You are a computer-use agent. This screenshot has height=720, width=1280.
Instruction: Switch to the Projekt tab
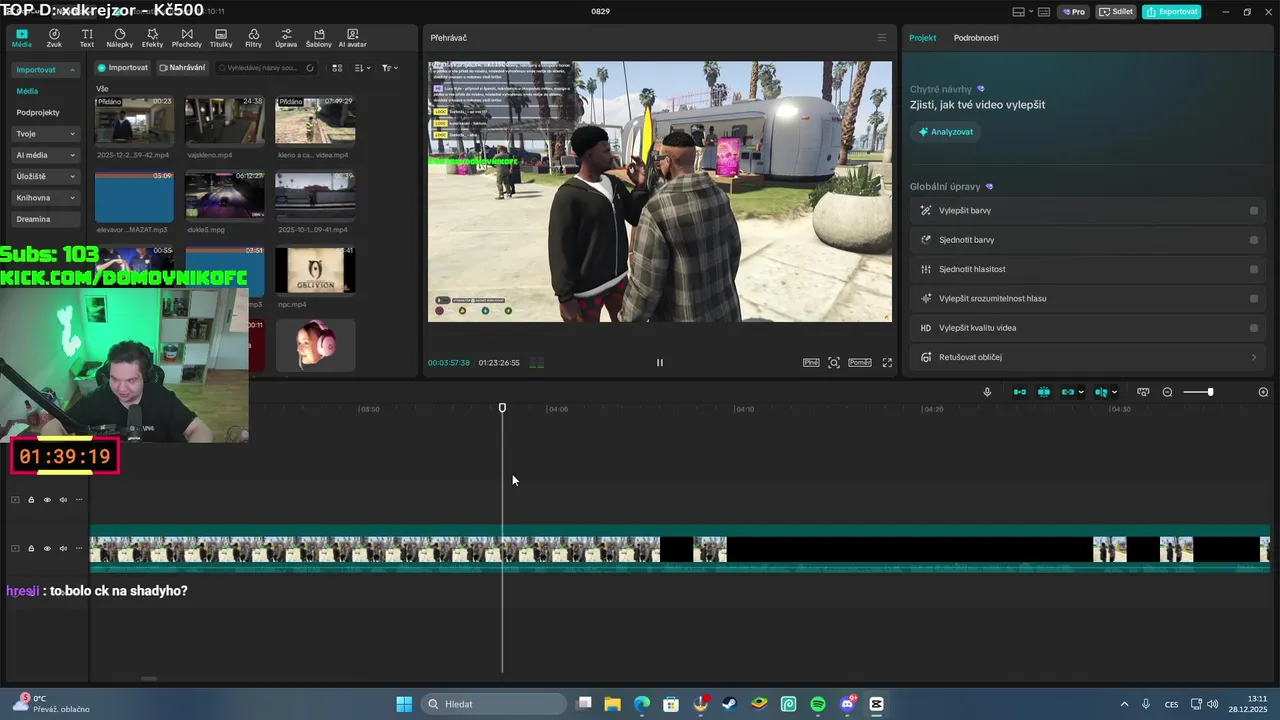922,38
